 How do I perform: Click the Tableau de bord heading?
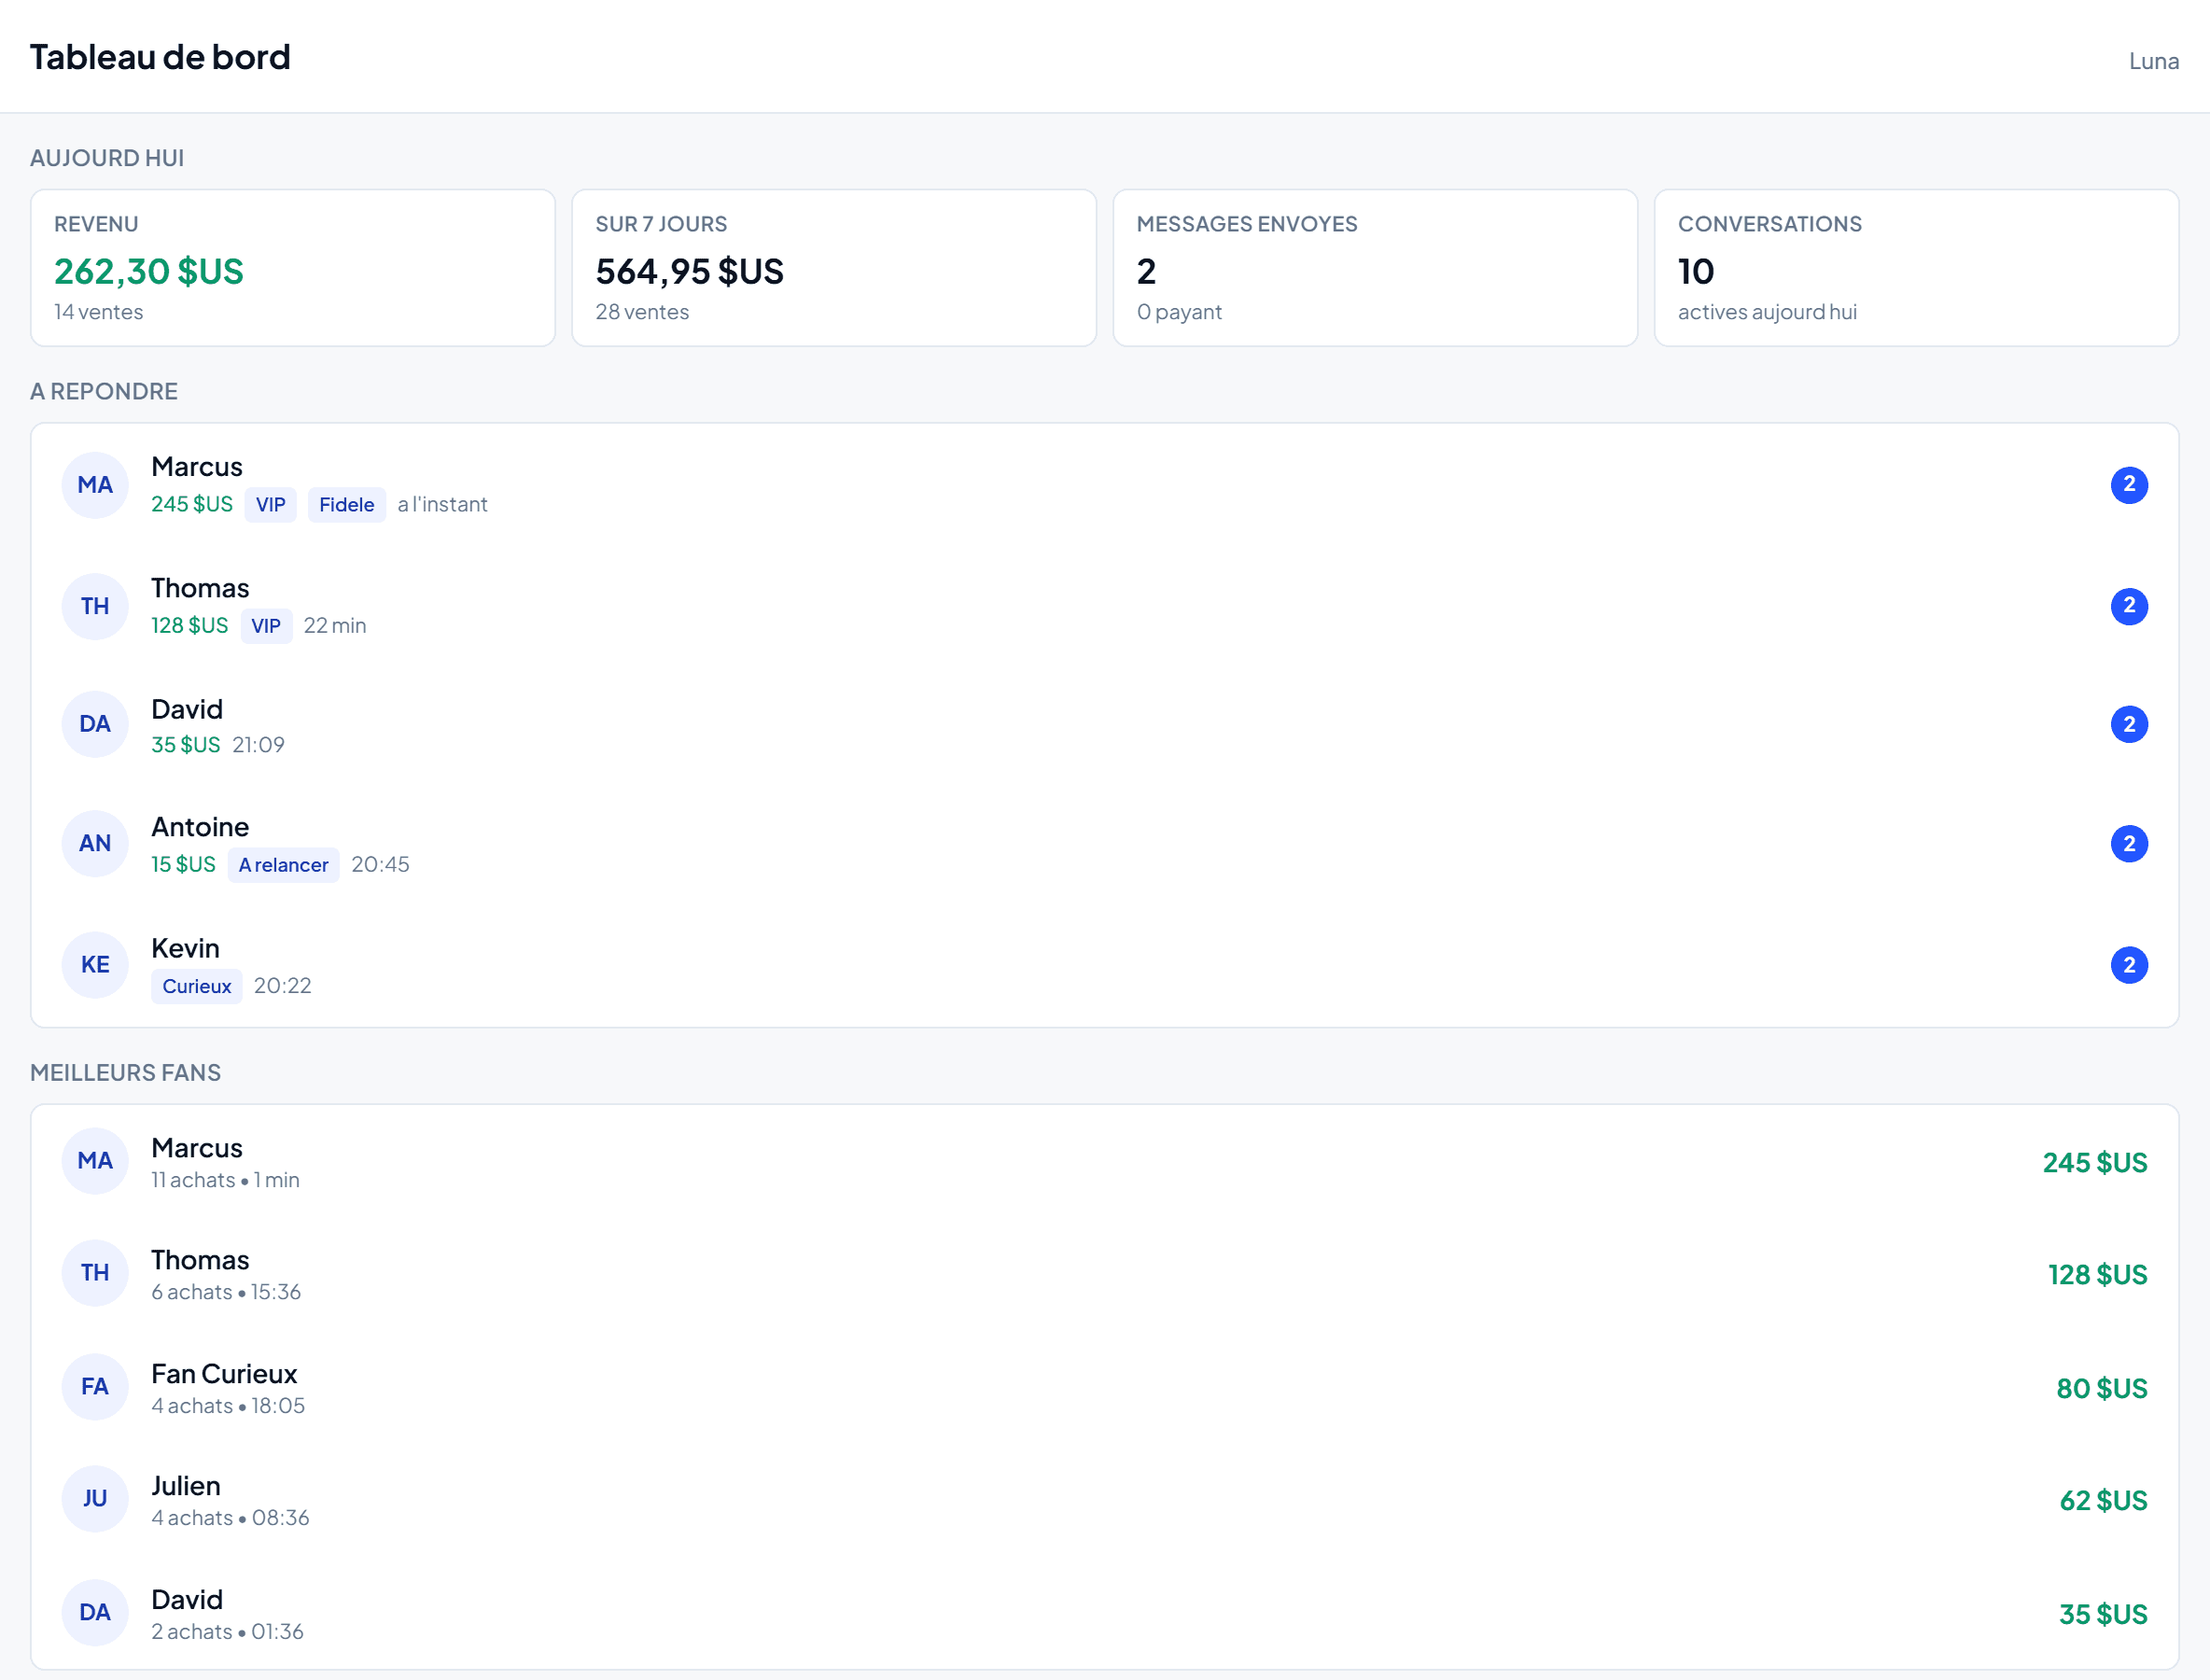coord(160,57)
